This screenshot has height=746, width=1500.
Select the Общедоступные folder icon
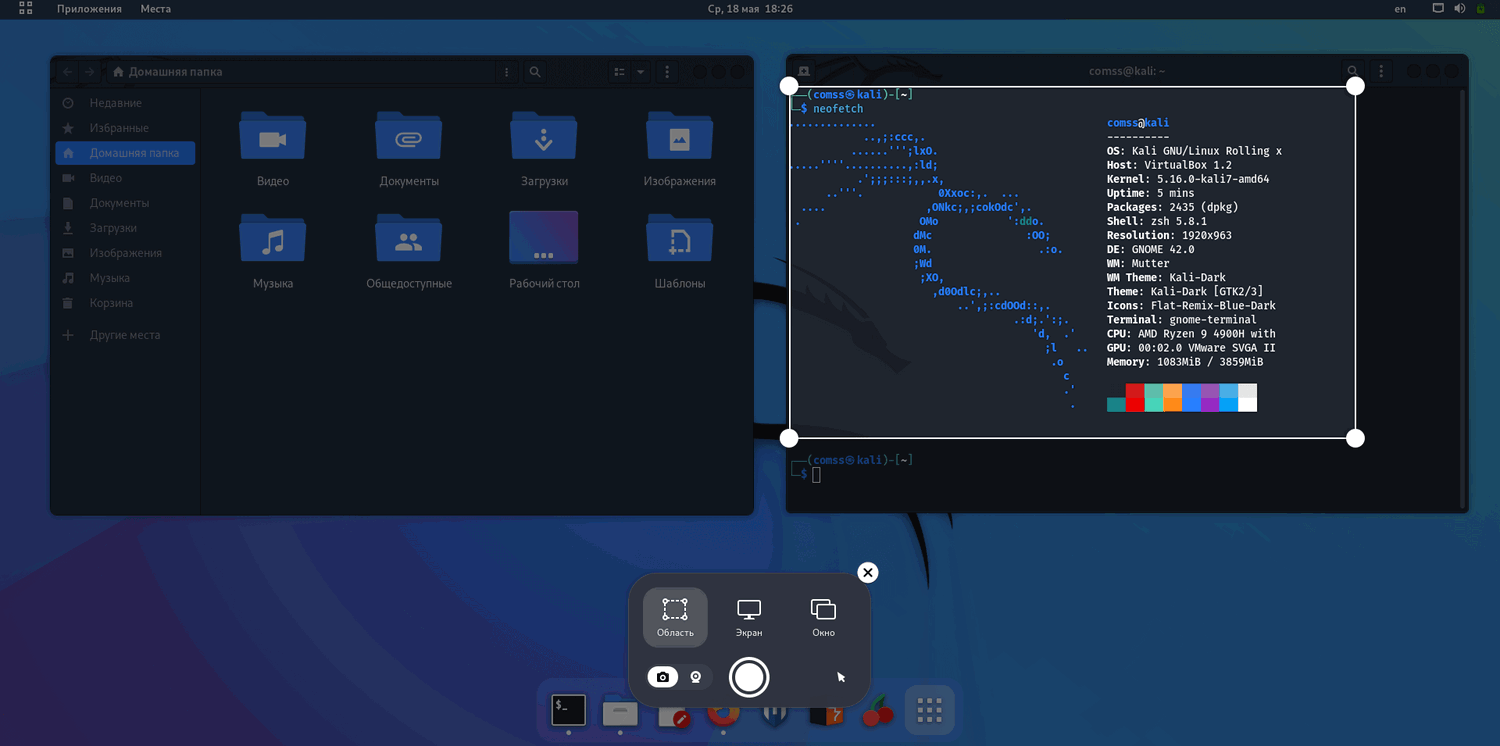point(409,238)
